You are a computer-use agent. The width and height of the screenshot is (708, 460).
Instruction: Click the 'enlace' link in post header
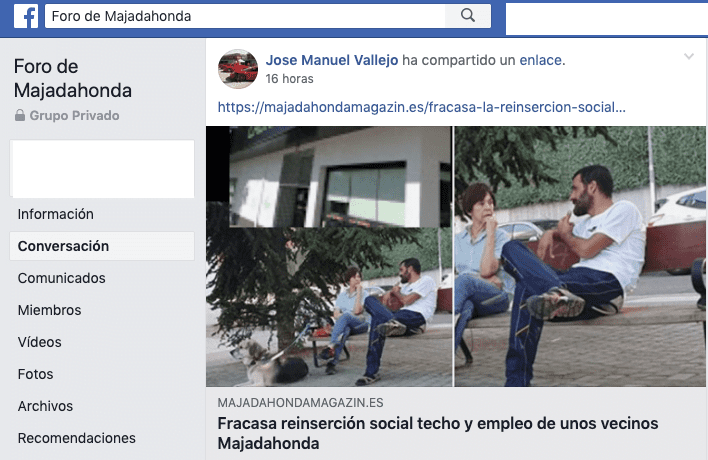[x=540, y=60]
